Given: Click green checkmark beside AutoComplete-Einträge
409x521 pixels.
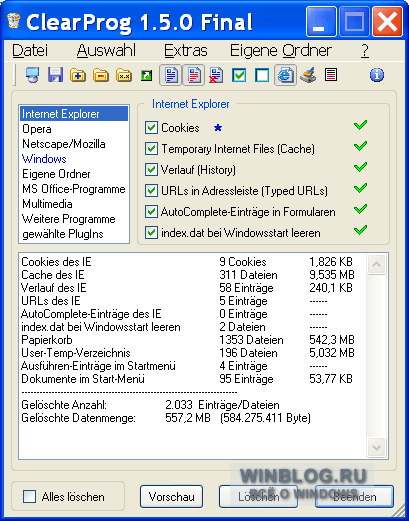Looking at the screenshot, I should pos(360,209).
